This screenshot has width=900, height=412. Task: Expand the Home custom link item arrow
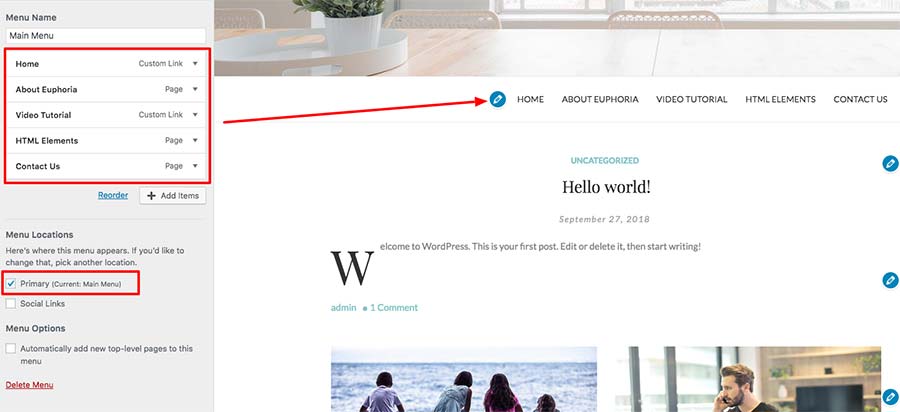195,64
